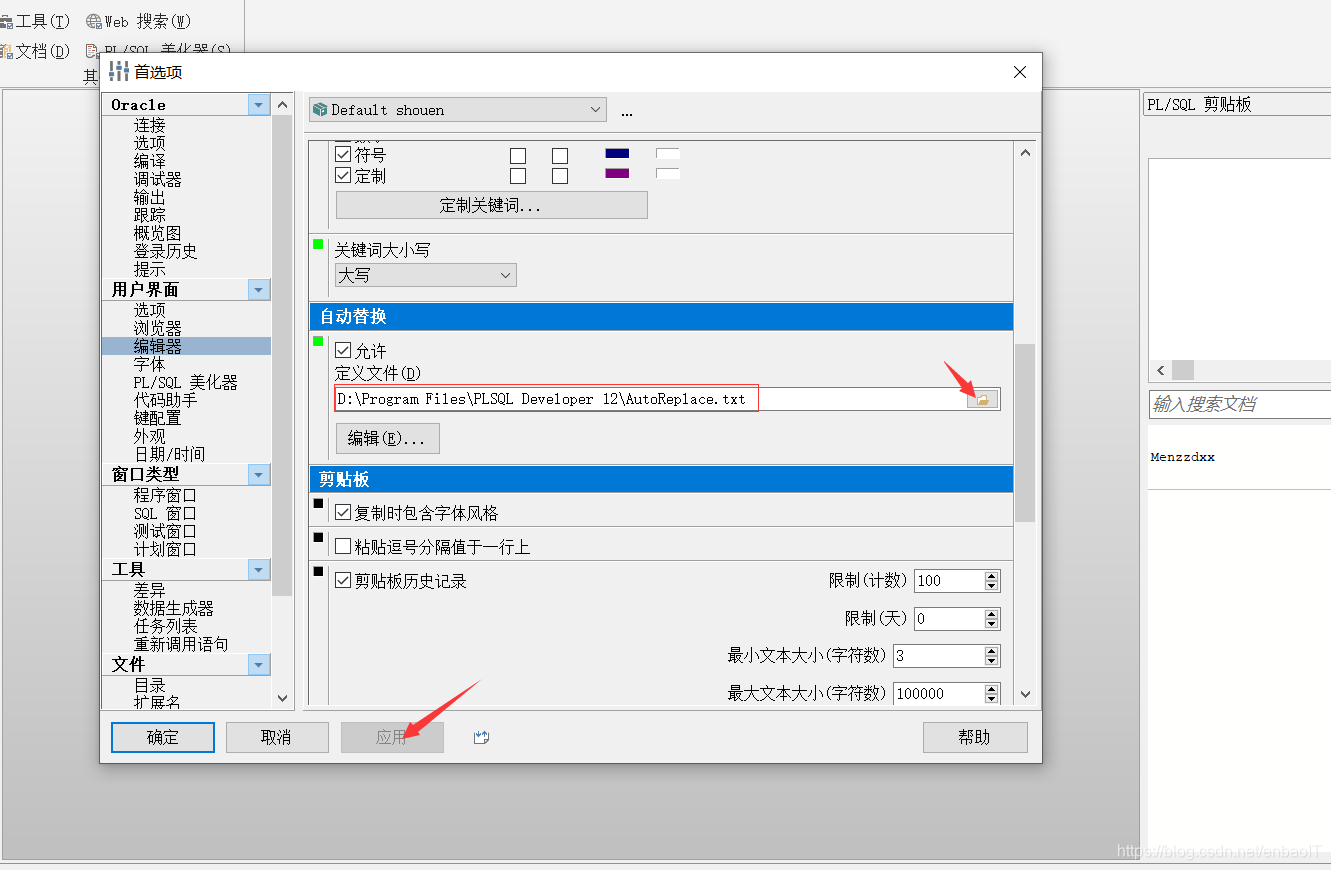Pick the purple text color swatch for 定制
1331x870 pixels.
point(618,174)
